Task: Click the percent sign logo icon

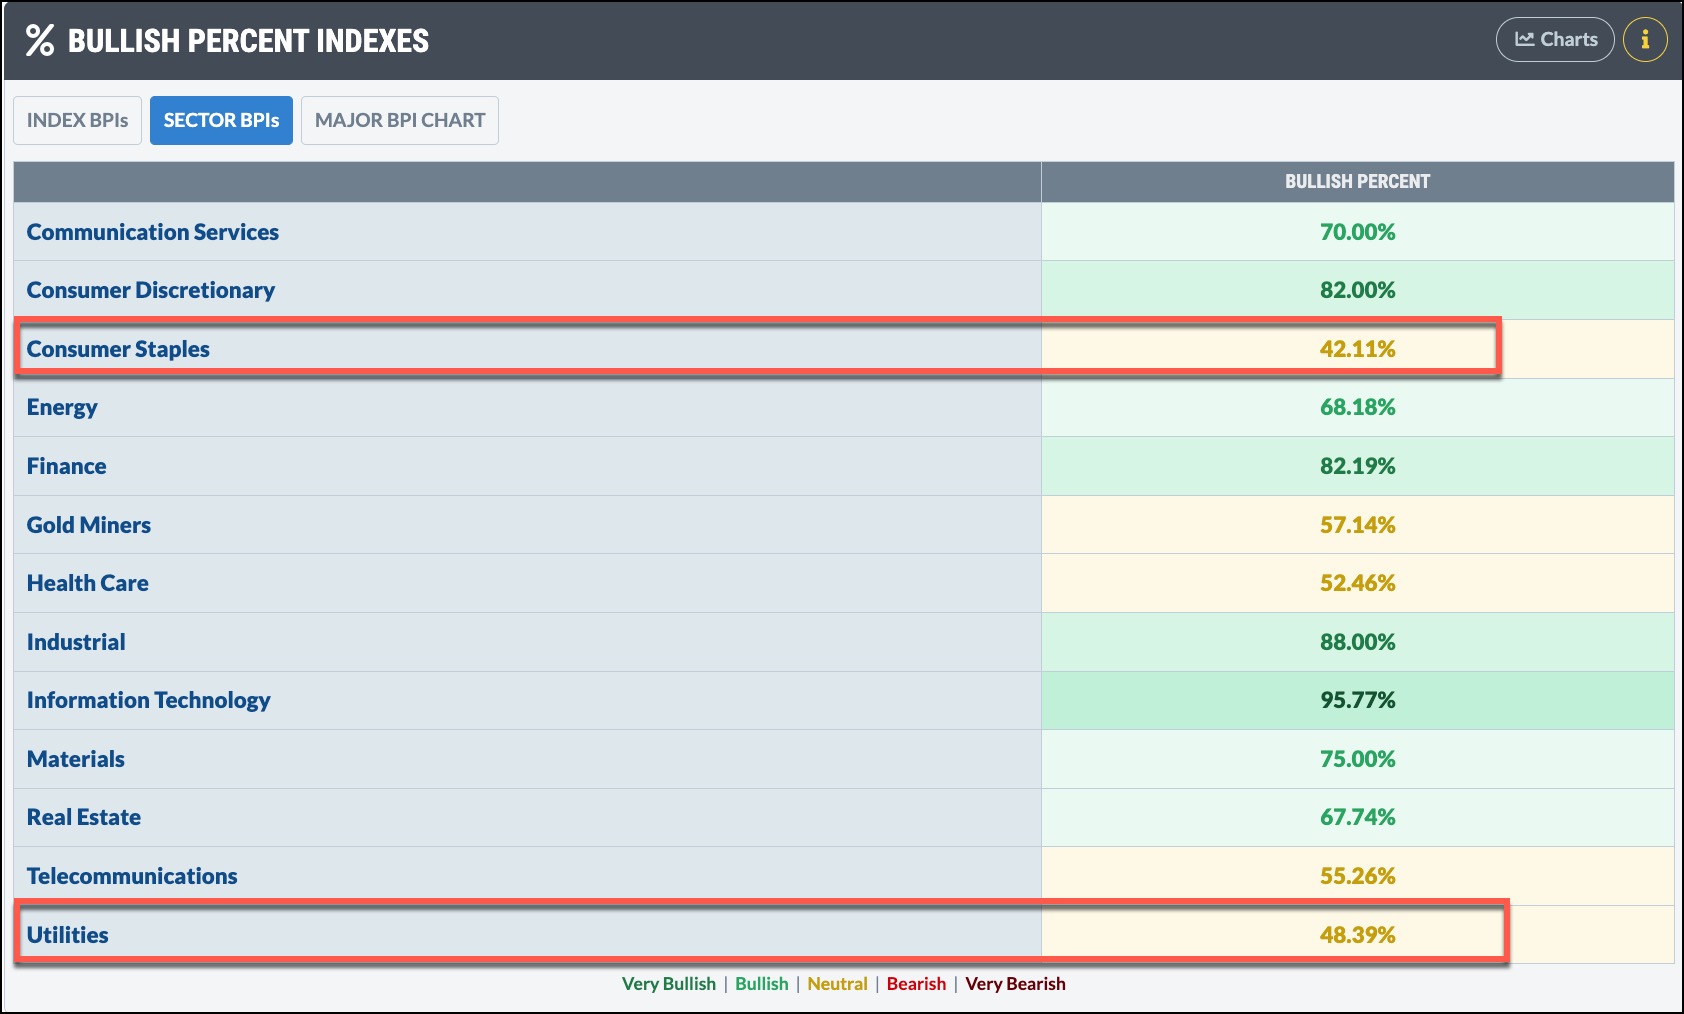Action: click(x=40, y=40)
